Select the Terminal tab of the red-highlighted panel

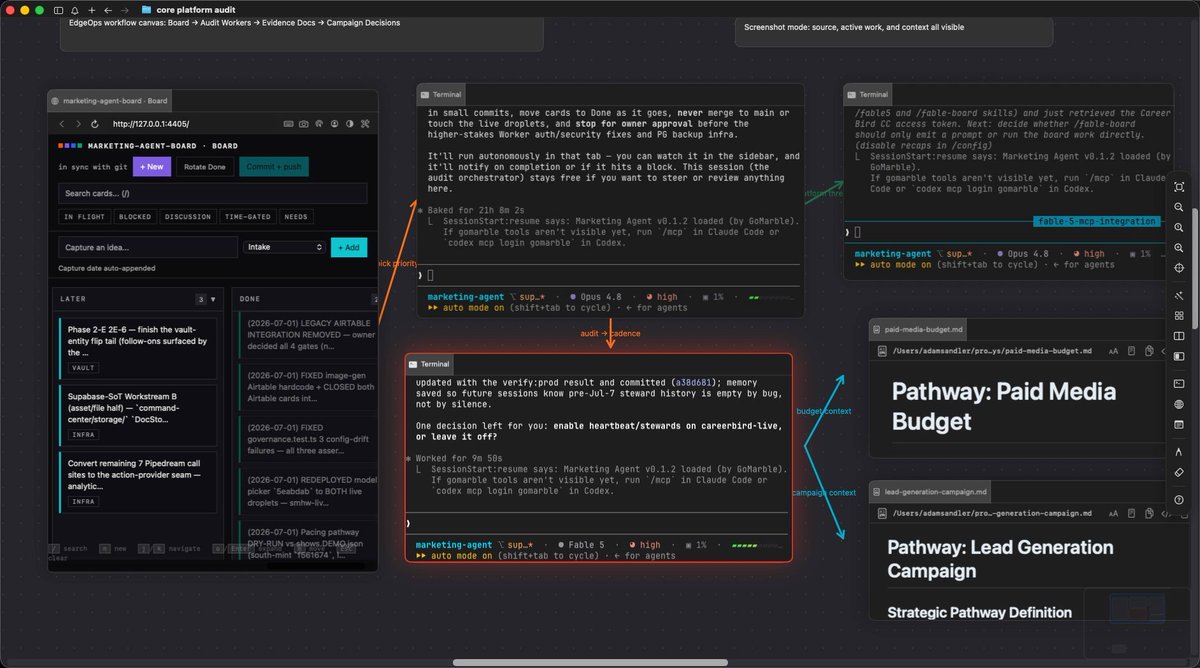click(428, 364)
